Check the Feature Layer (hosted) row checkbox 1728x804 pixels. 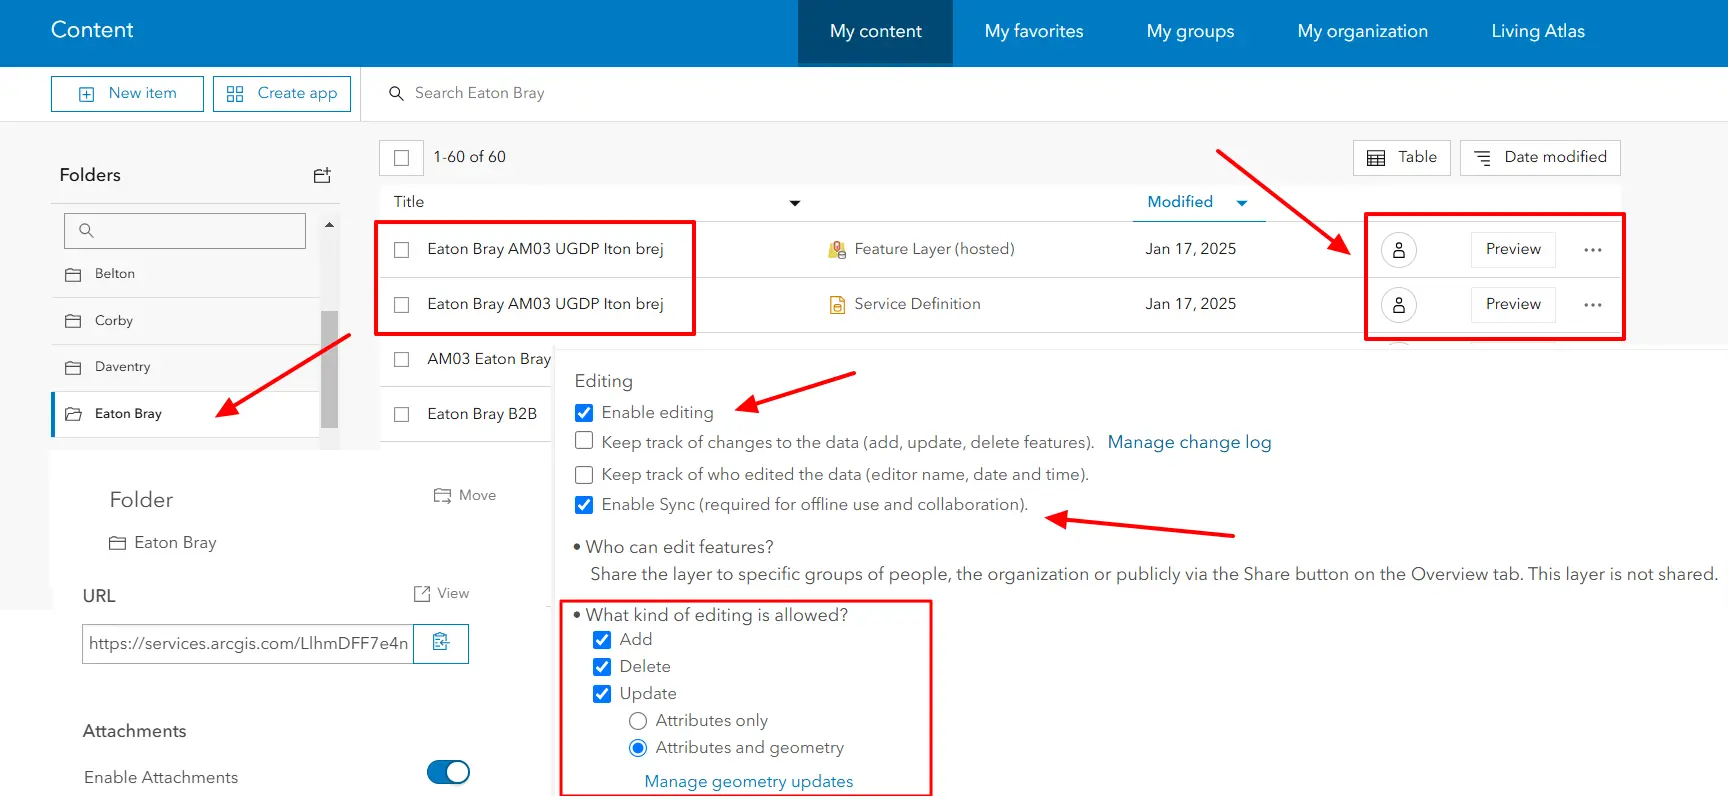click(401, 249)
